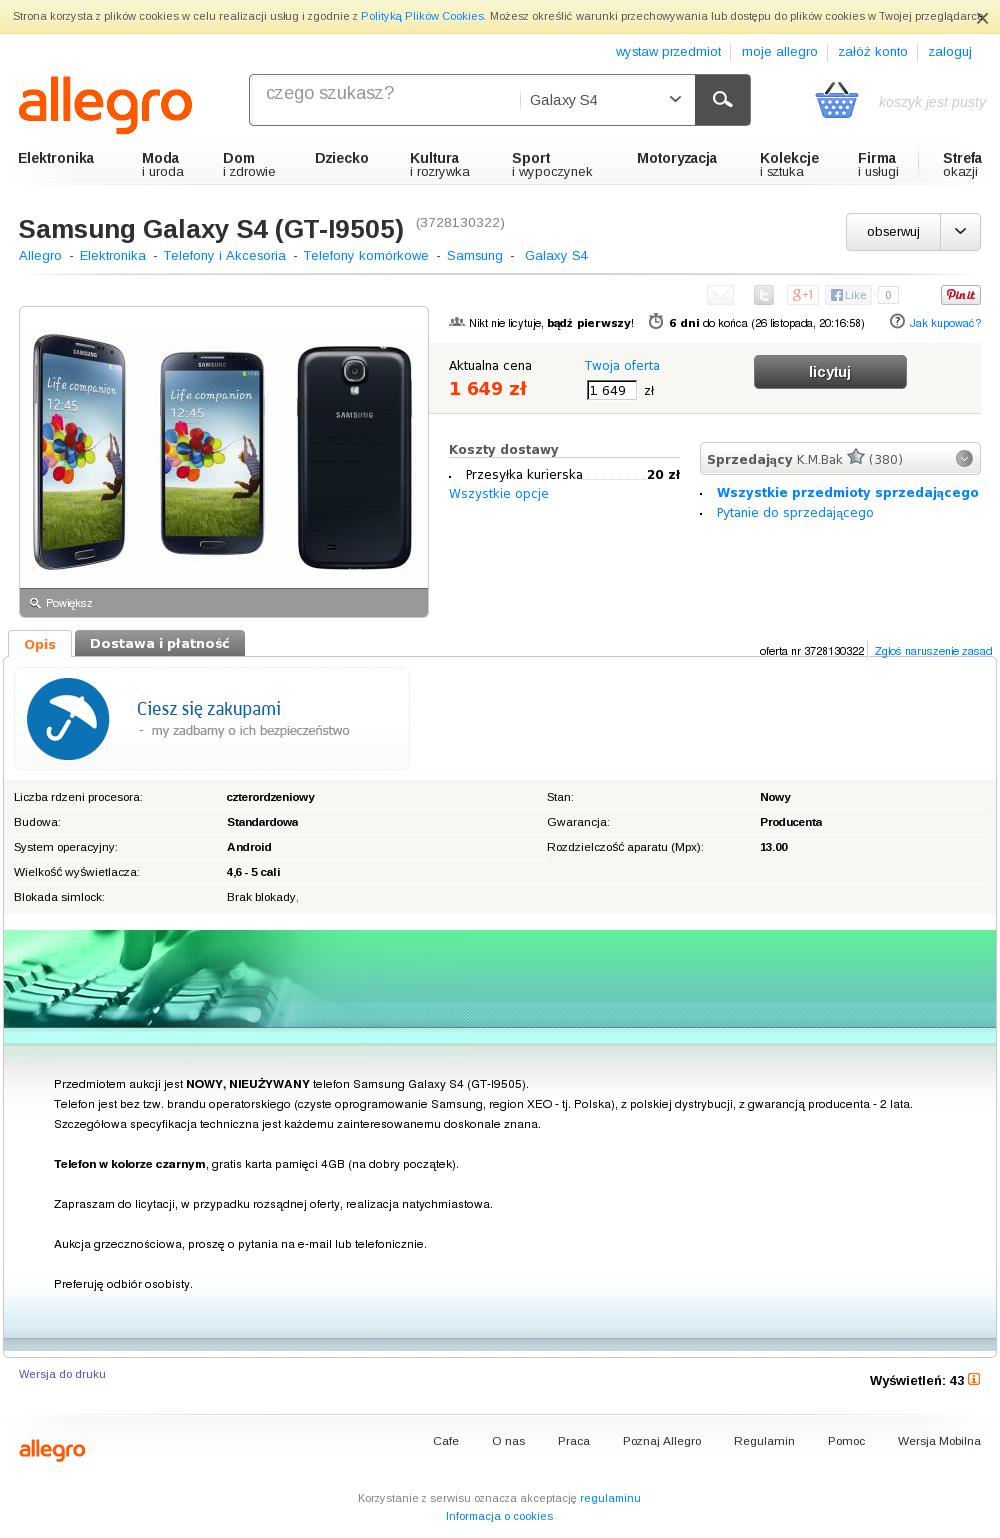Click the Google +1 button
This screenshot has height=1538, width=1000.
(x=803, y=295)
